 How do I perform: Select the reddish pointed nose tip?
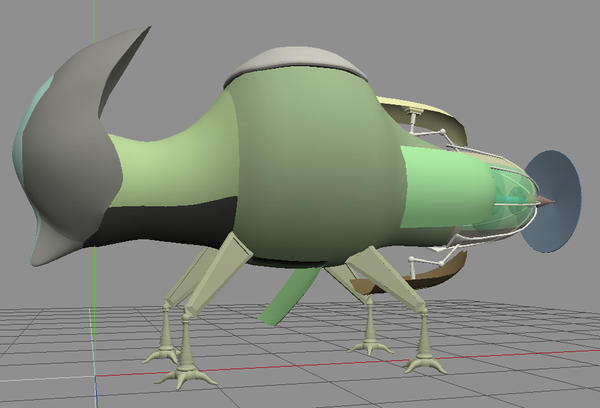(545, 202)
